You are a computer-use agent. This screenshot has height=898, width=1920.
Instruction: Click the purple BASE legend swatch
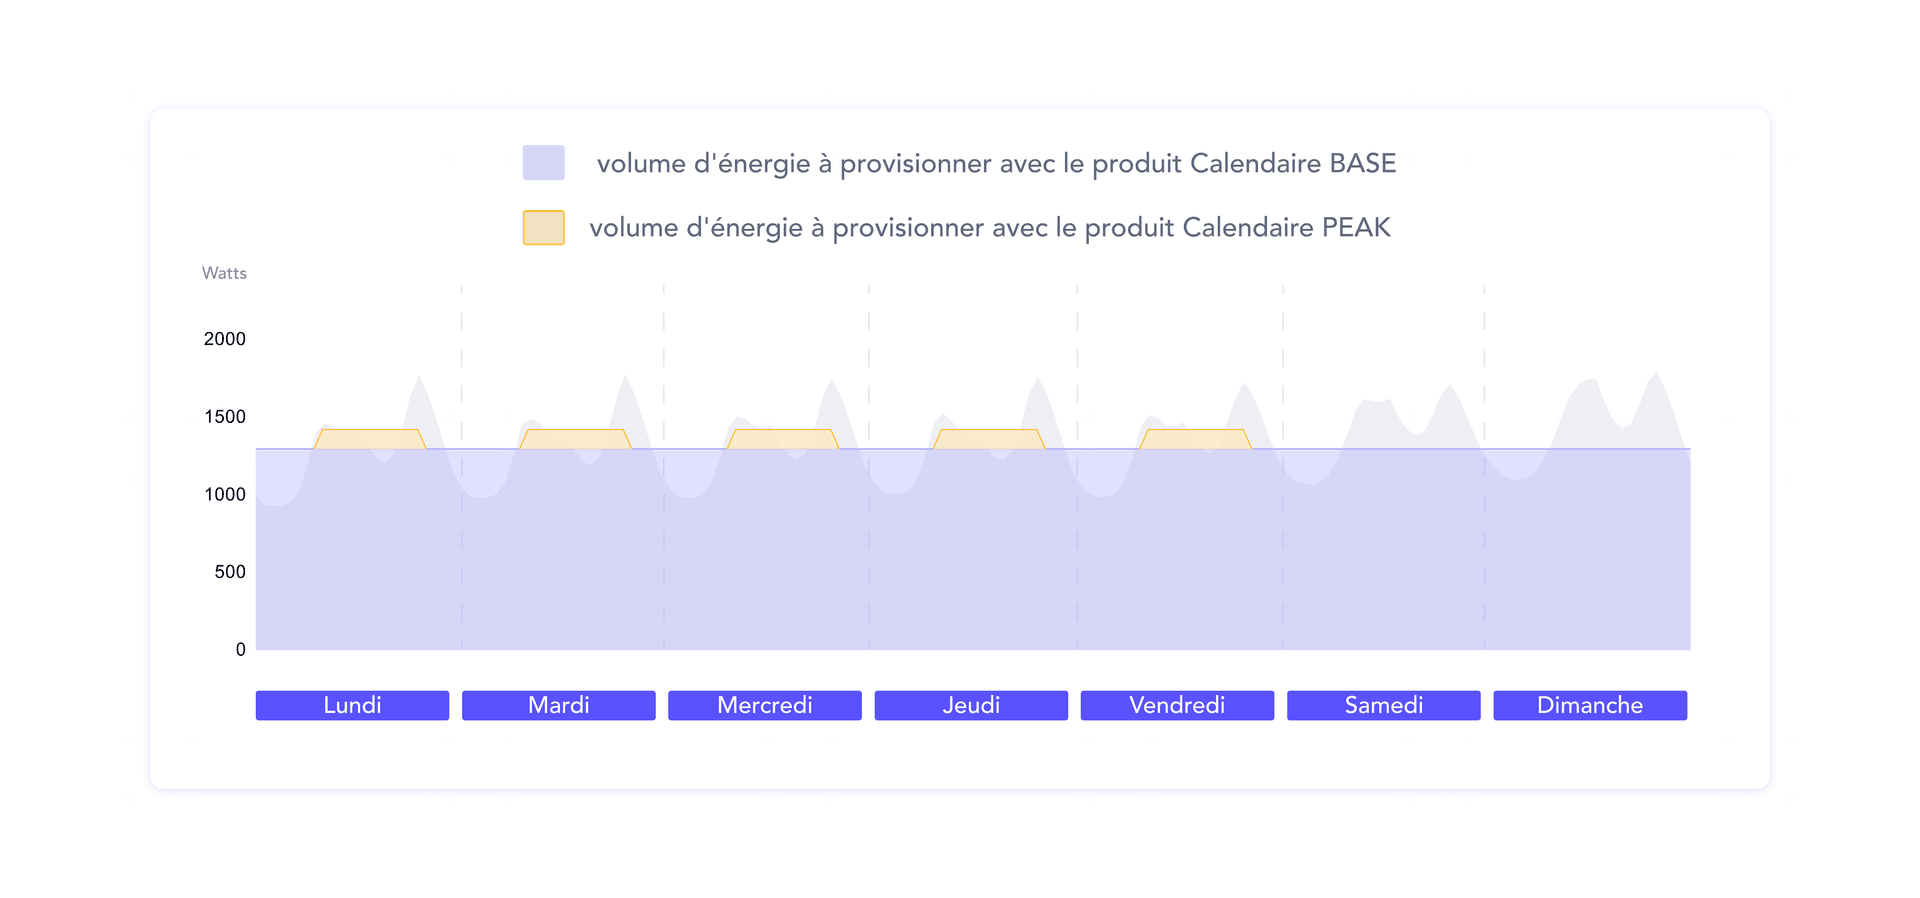coord(543,163)
